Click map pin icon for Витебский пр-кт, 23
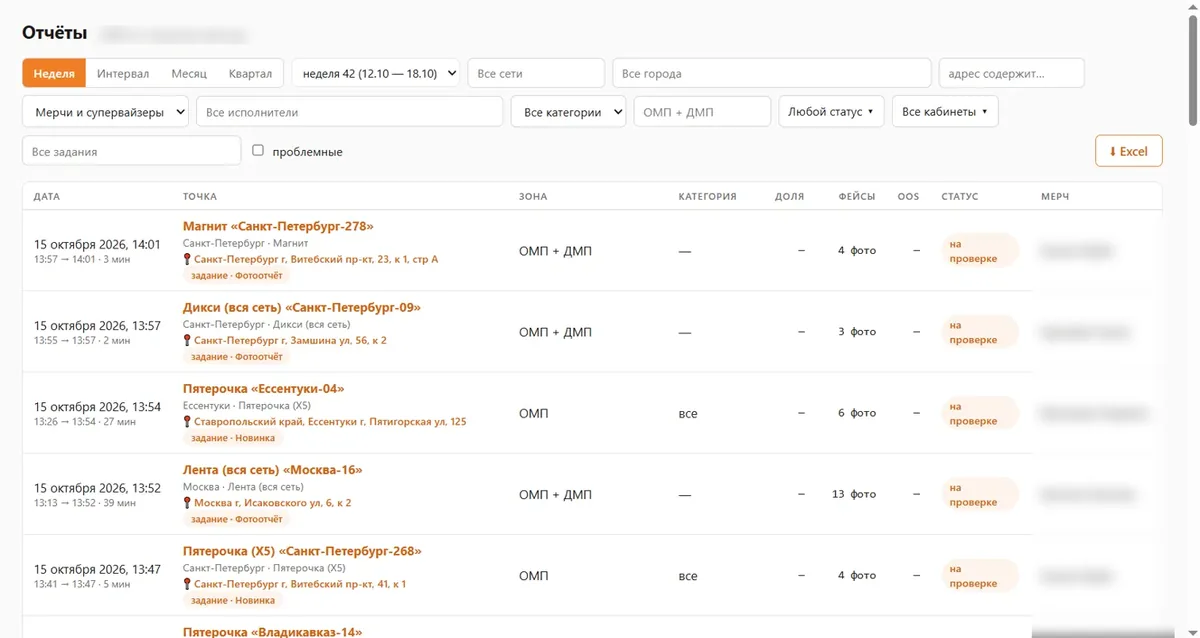 point(187,259)
